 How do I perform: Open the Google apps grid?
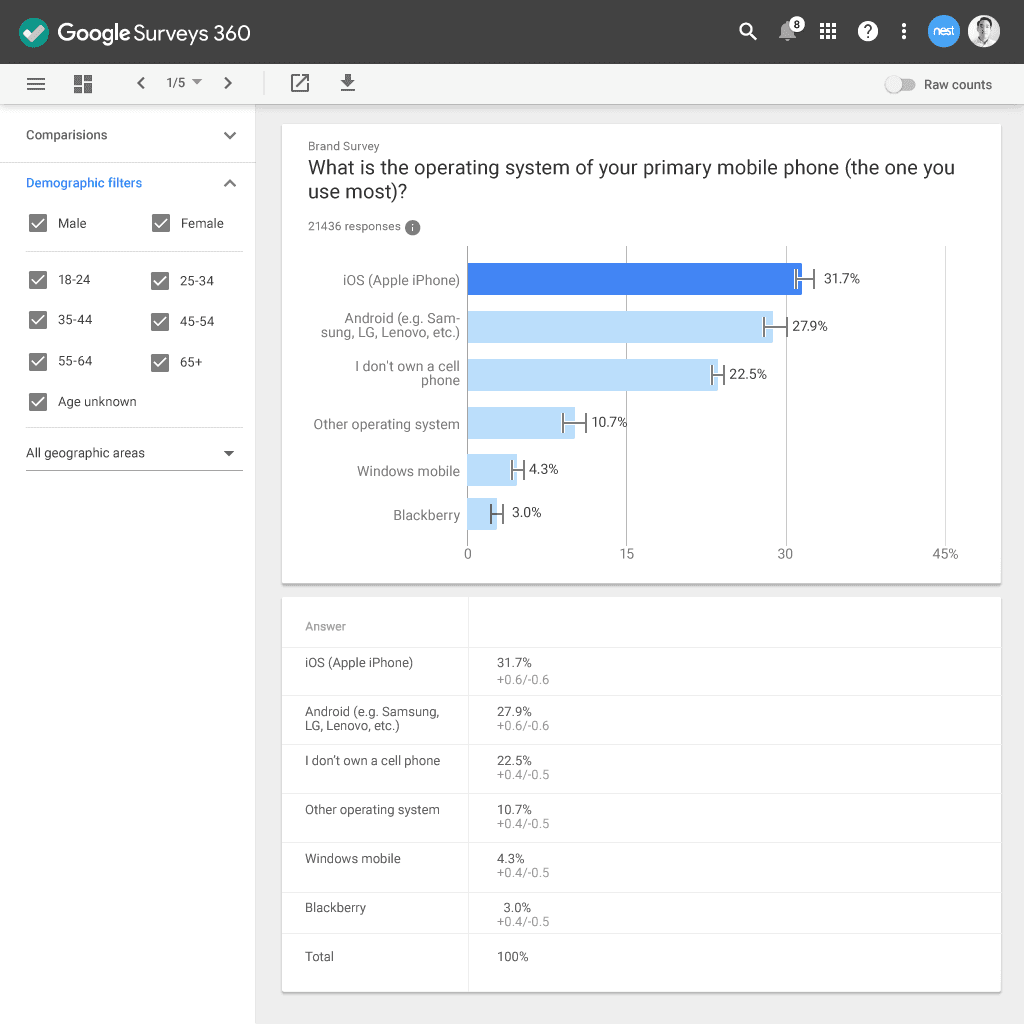[828, 32]
